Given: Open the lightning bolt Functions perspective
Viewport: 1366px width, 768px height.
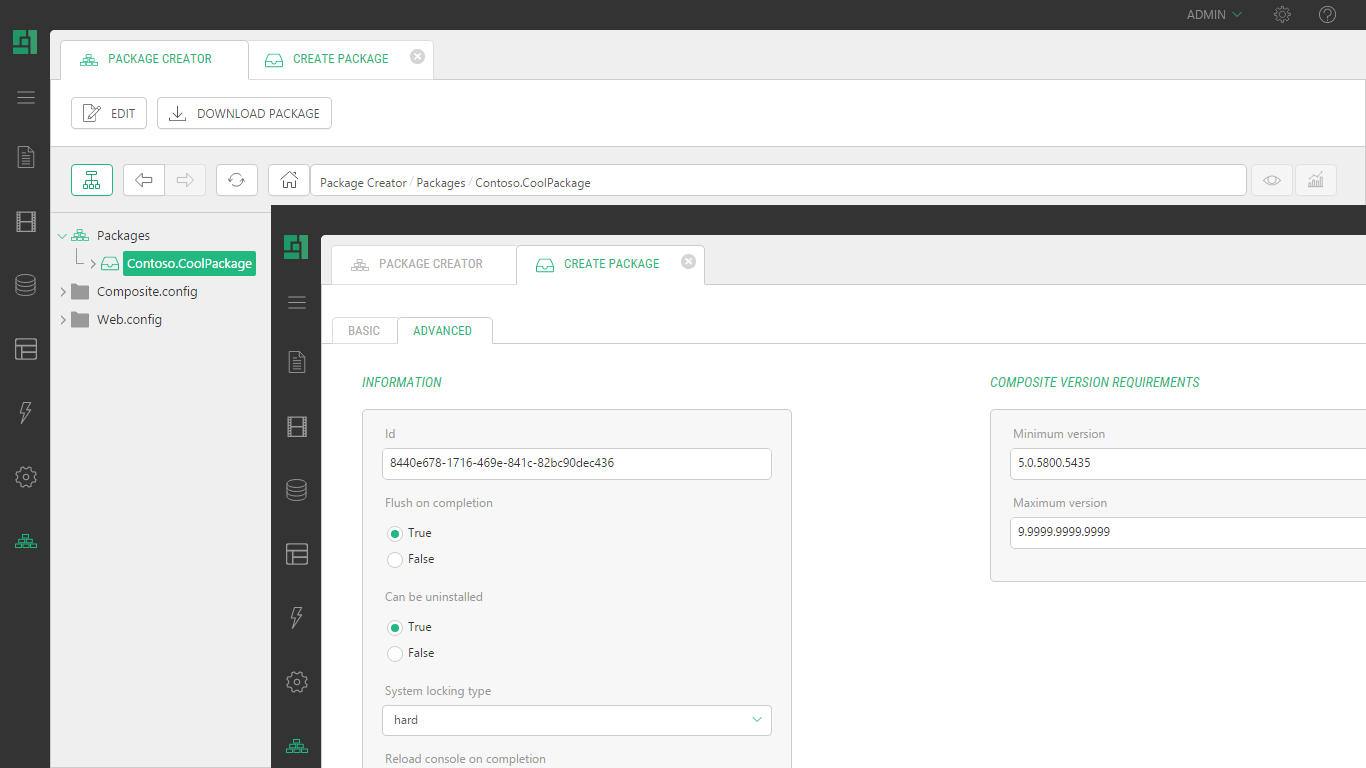Looking at the screenshot, I should [26, 413].
